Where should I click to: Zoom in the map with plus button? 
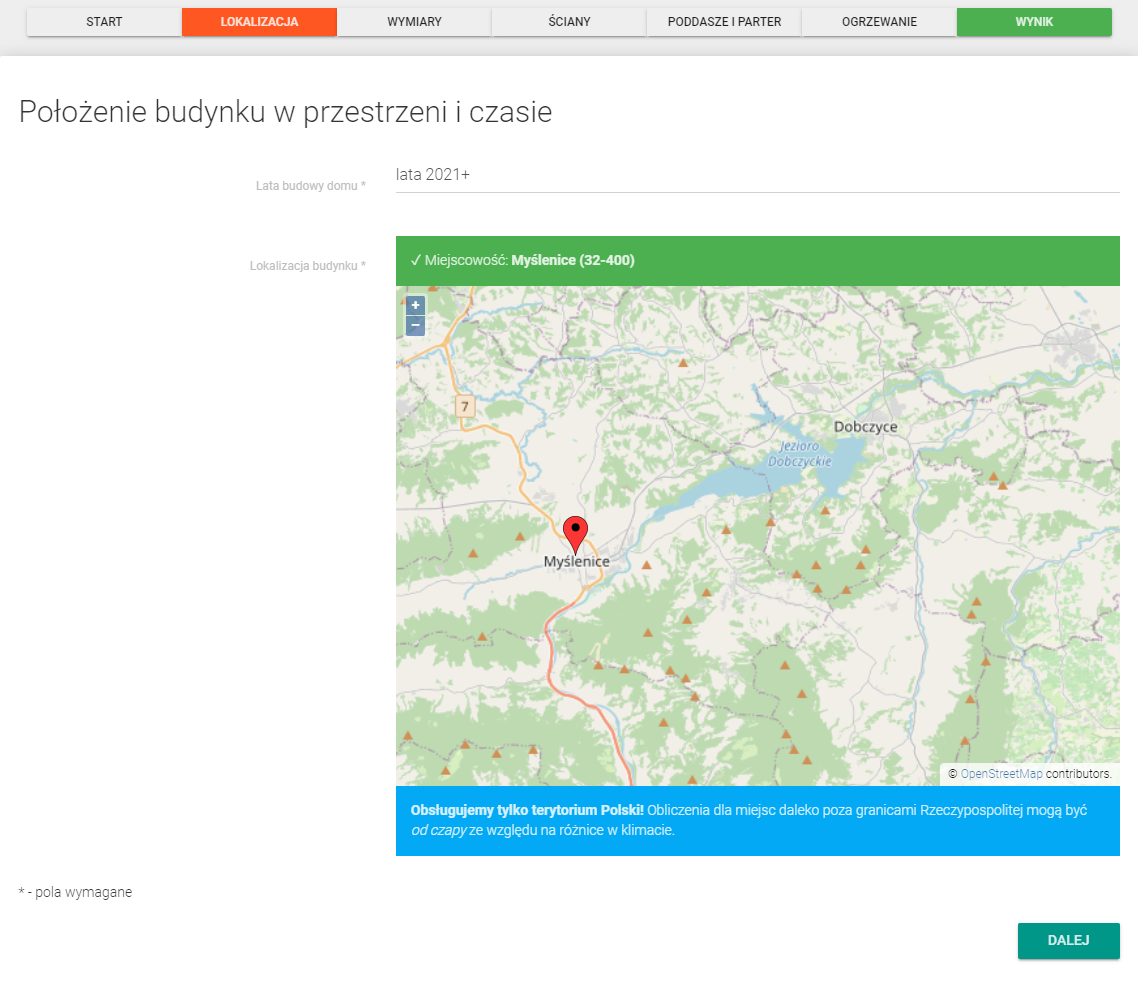coord(415,306)
